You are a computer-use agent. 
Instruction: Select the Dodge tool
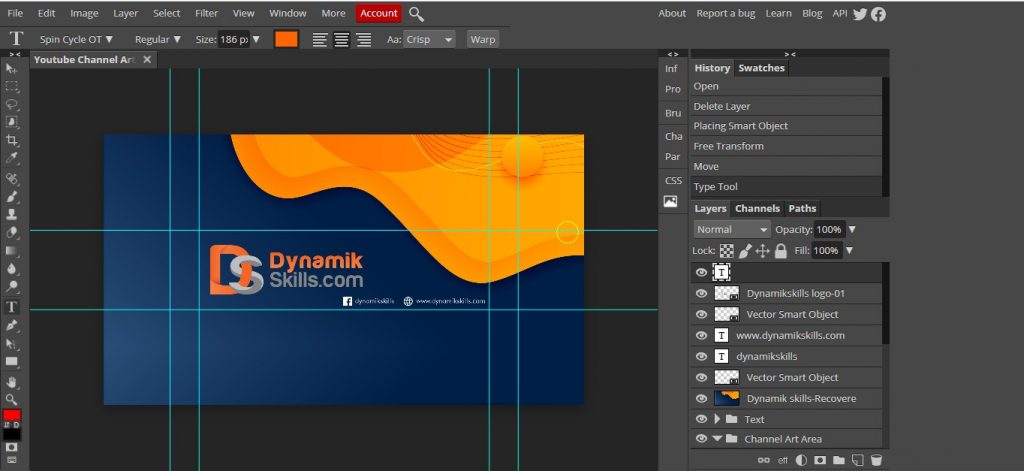(x=12, y=286)
